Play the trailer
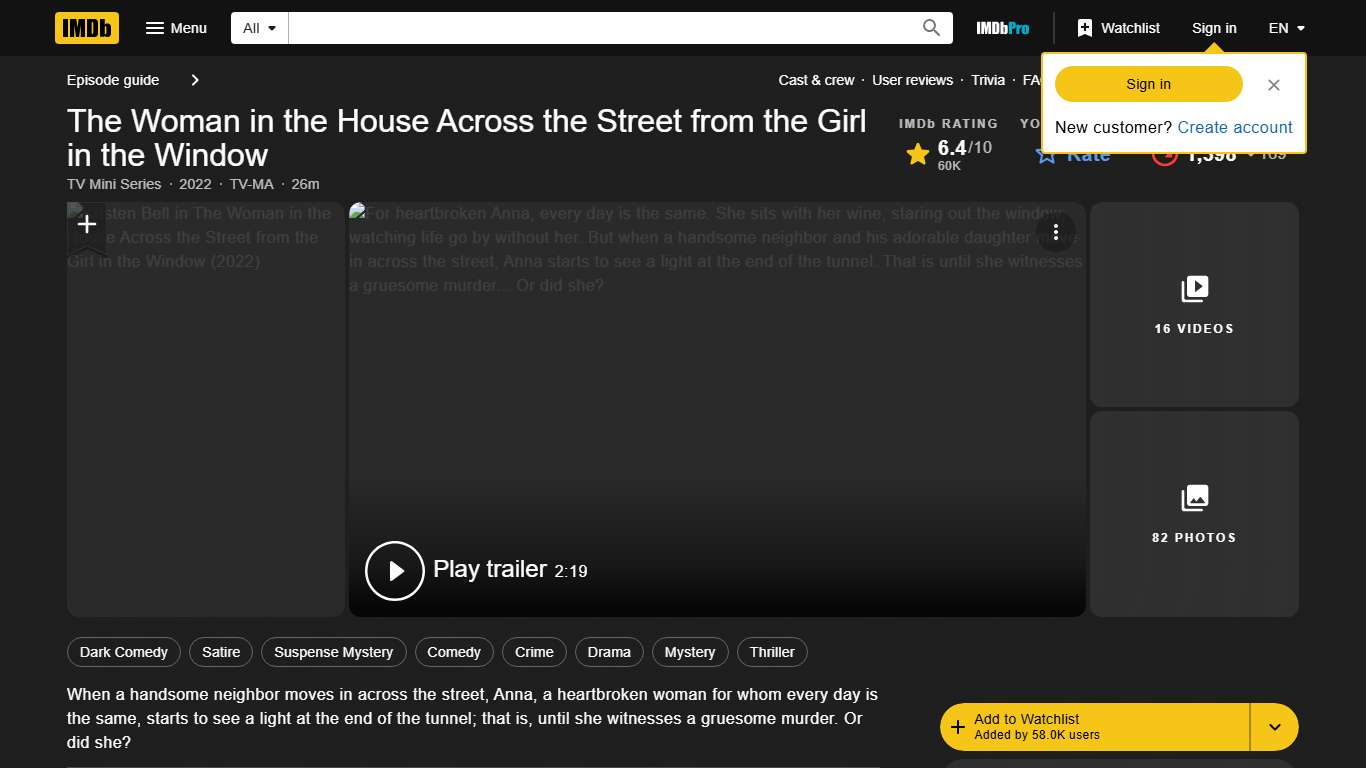This screenshot has height=768, width=1366. point(394,570)
